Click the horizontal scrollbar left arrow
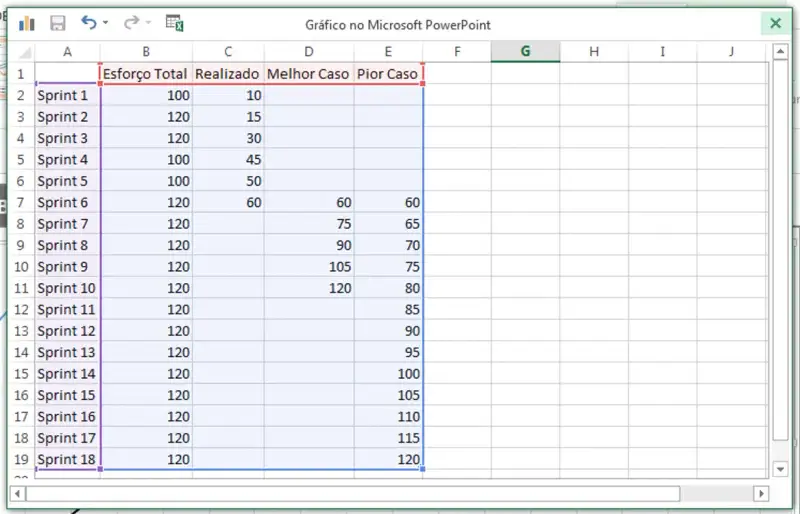This screenshot has width=800, height=514. tap(18, 494)
